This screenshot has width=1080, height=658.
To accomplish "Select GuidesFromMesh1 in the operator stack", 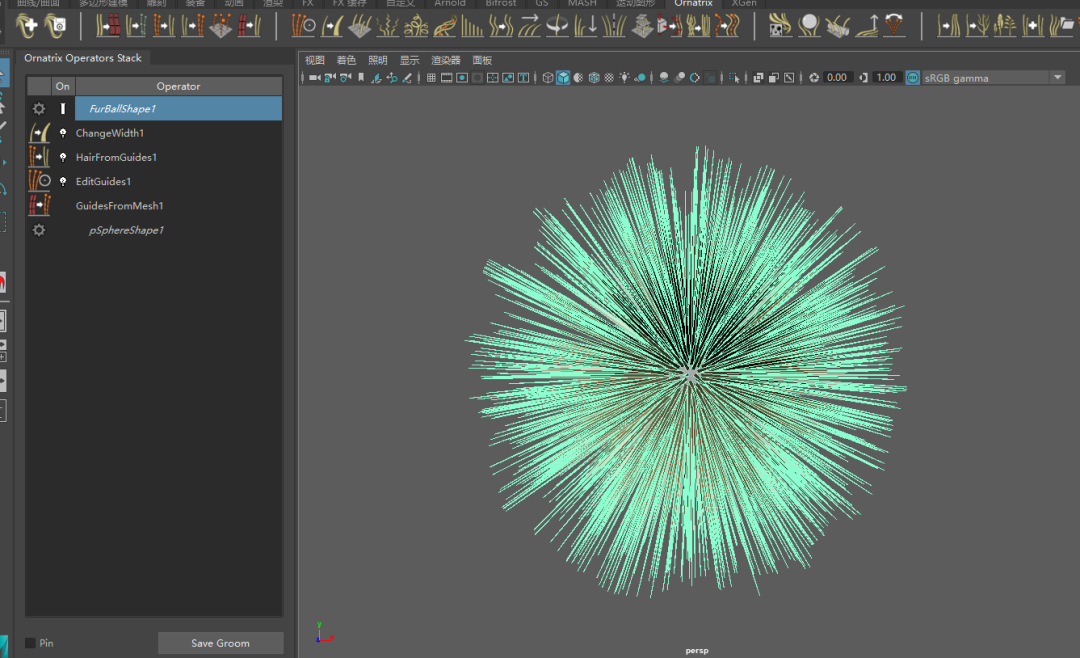I will tap(119, 206).
